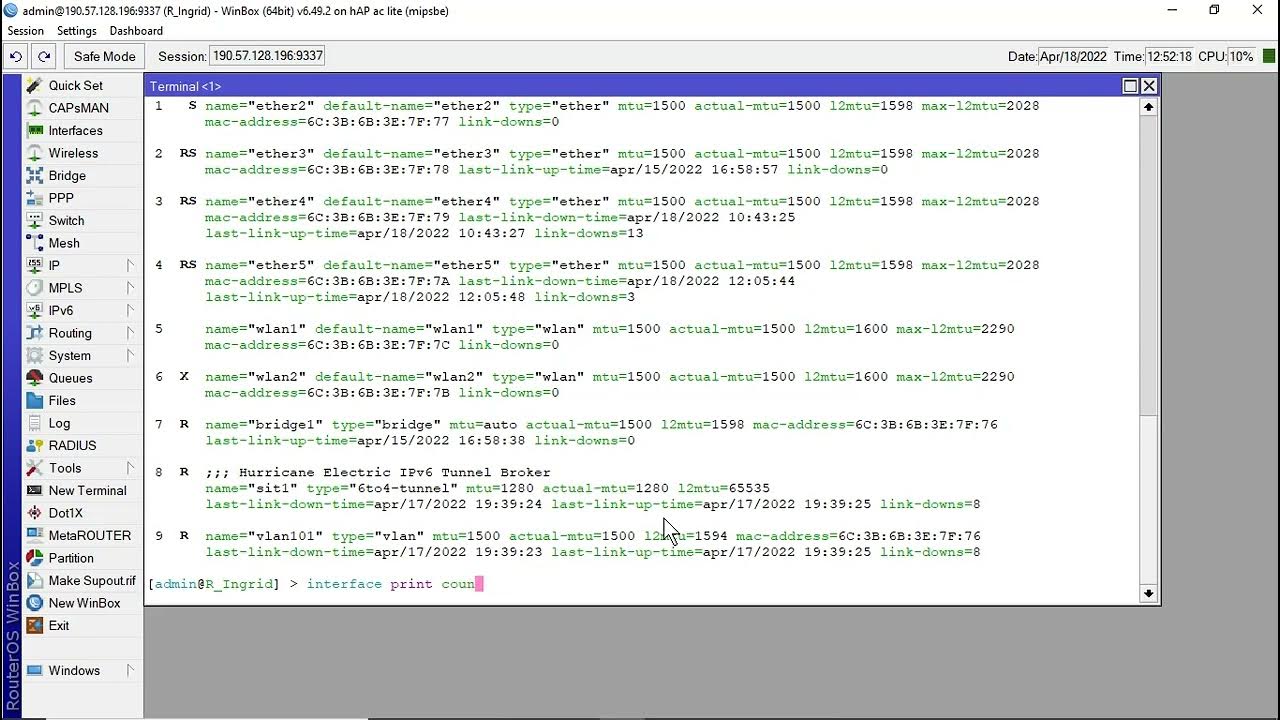
Task: Expand the Windows submenu arrow
Action: [130, 670]
